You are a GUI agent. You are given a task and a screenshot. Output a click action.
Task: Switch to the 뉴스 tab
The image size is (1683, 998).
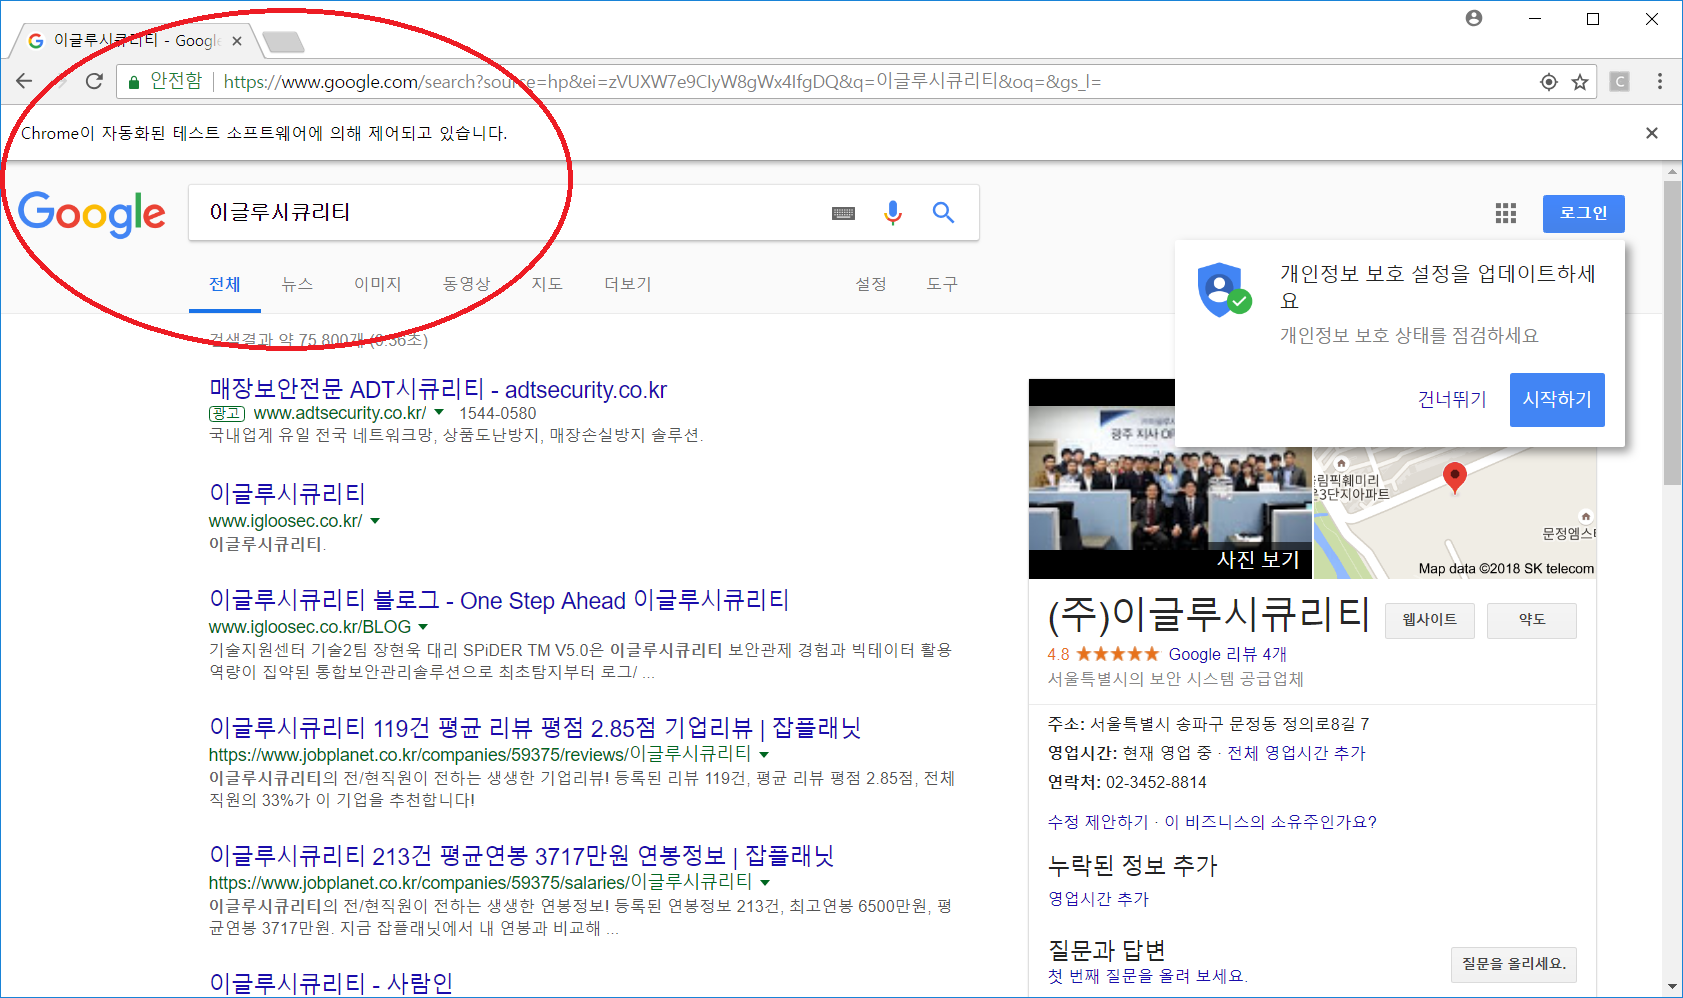pyautogui.click(x=297, y=284)
